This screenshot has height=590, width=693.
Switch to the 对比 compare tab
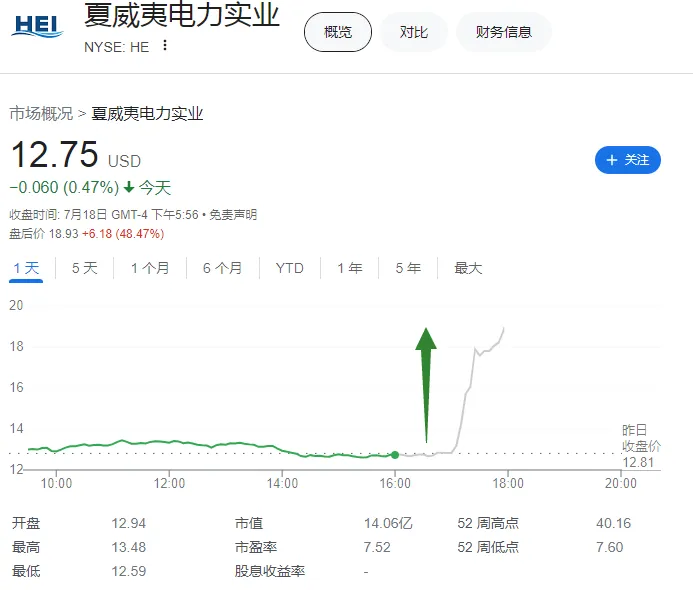(413, 32)
